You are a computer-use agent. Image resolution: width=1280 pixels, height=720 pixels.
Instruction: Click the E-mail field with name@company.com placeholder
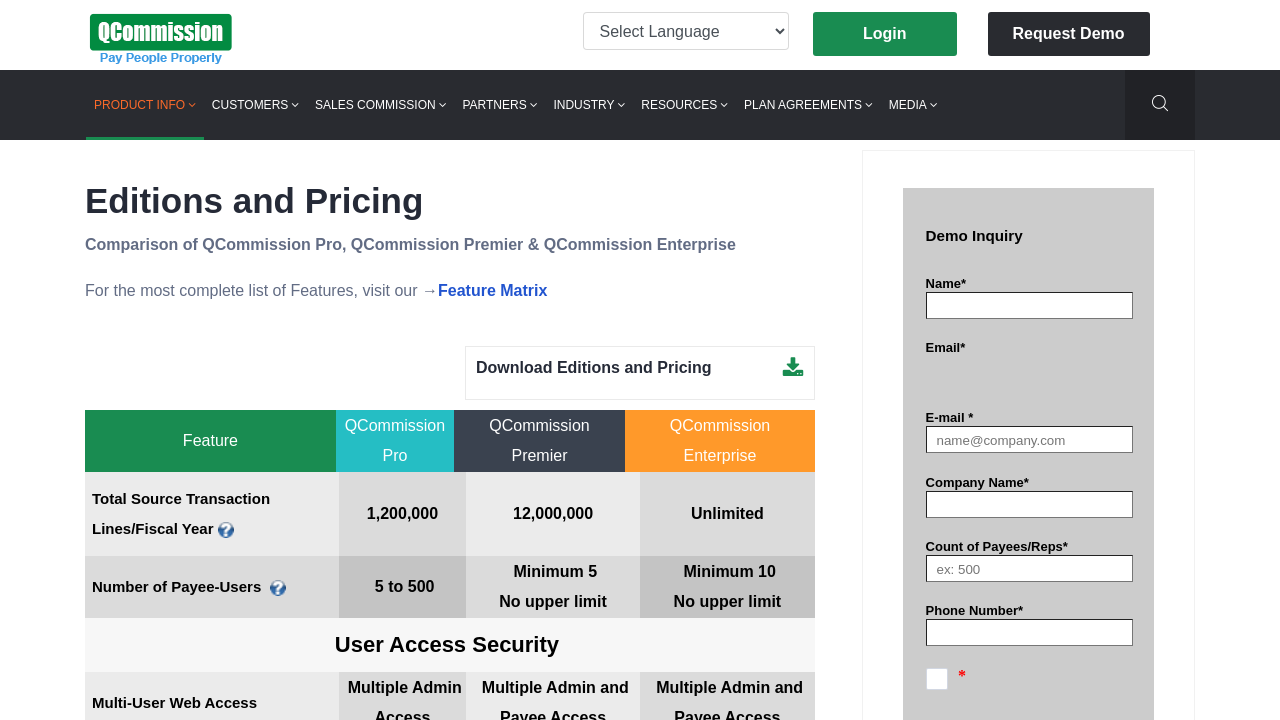click(1028, 440)
